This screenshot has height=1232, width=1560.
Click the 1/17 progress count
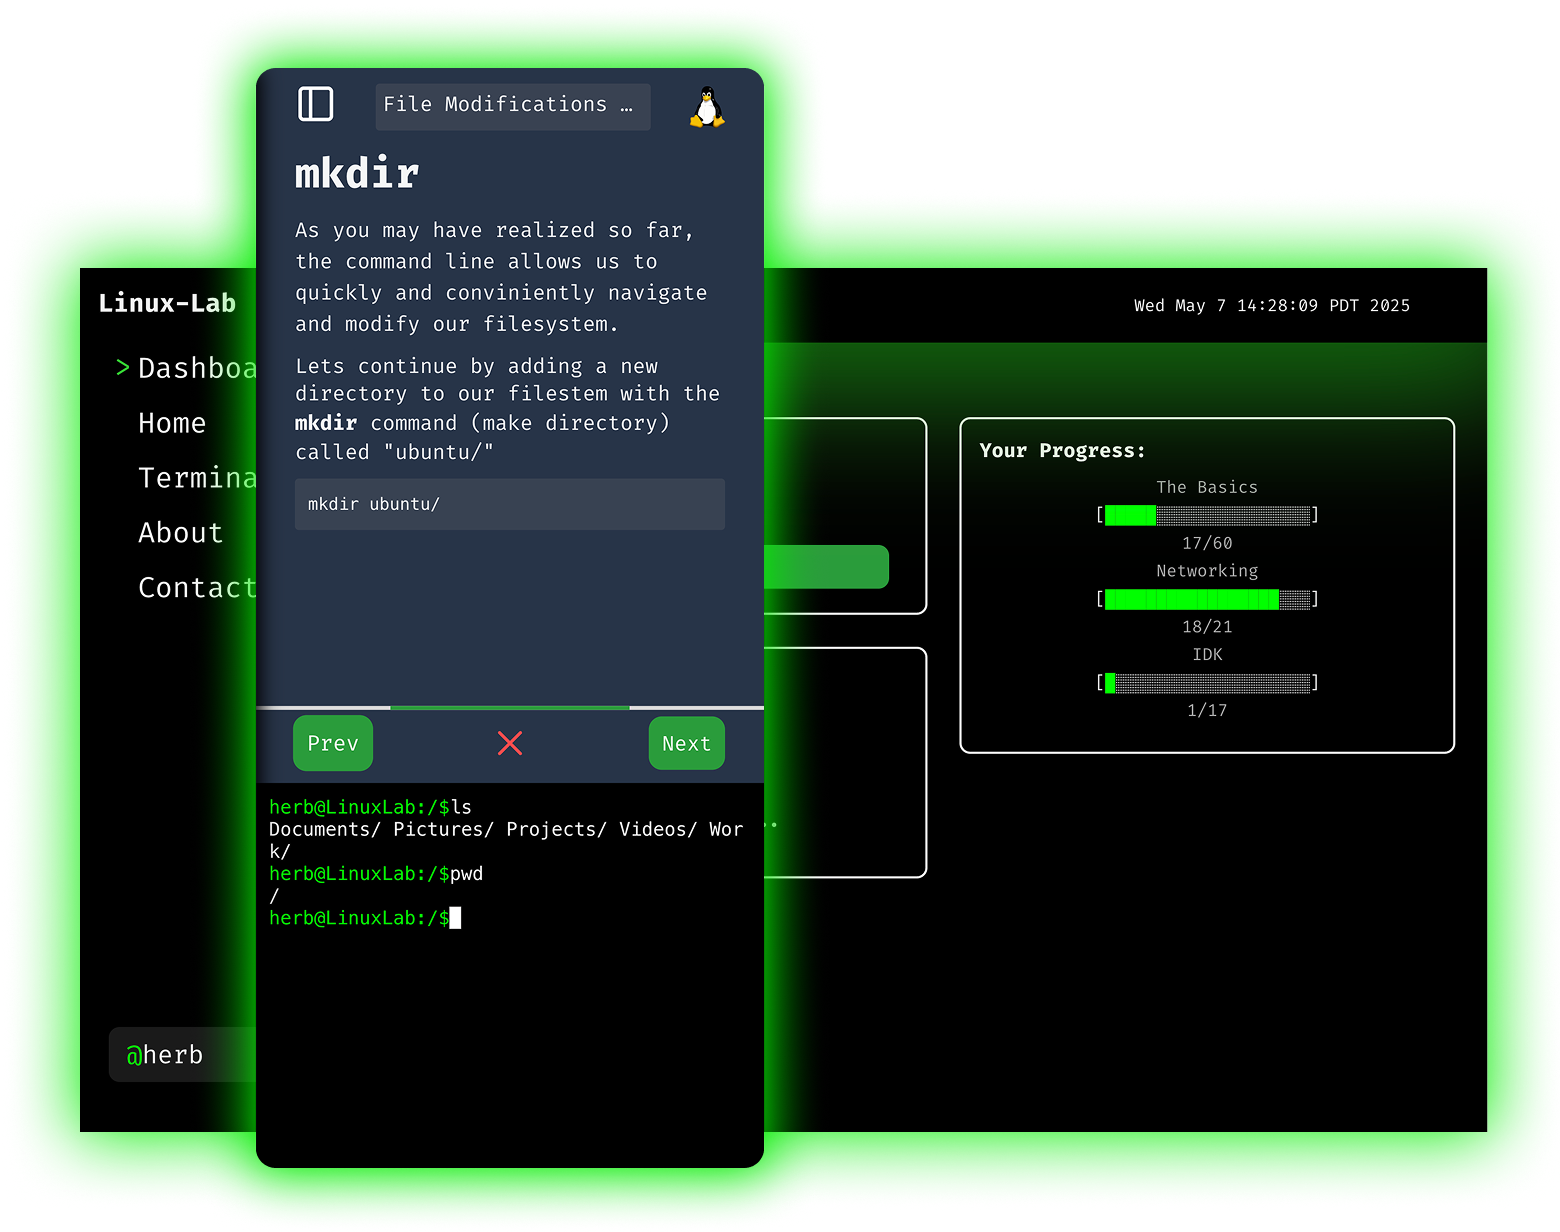(1207, 711)
